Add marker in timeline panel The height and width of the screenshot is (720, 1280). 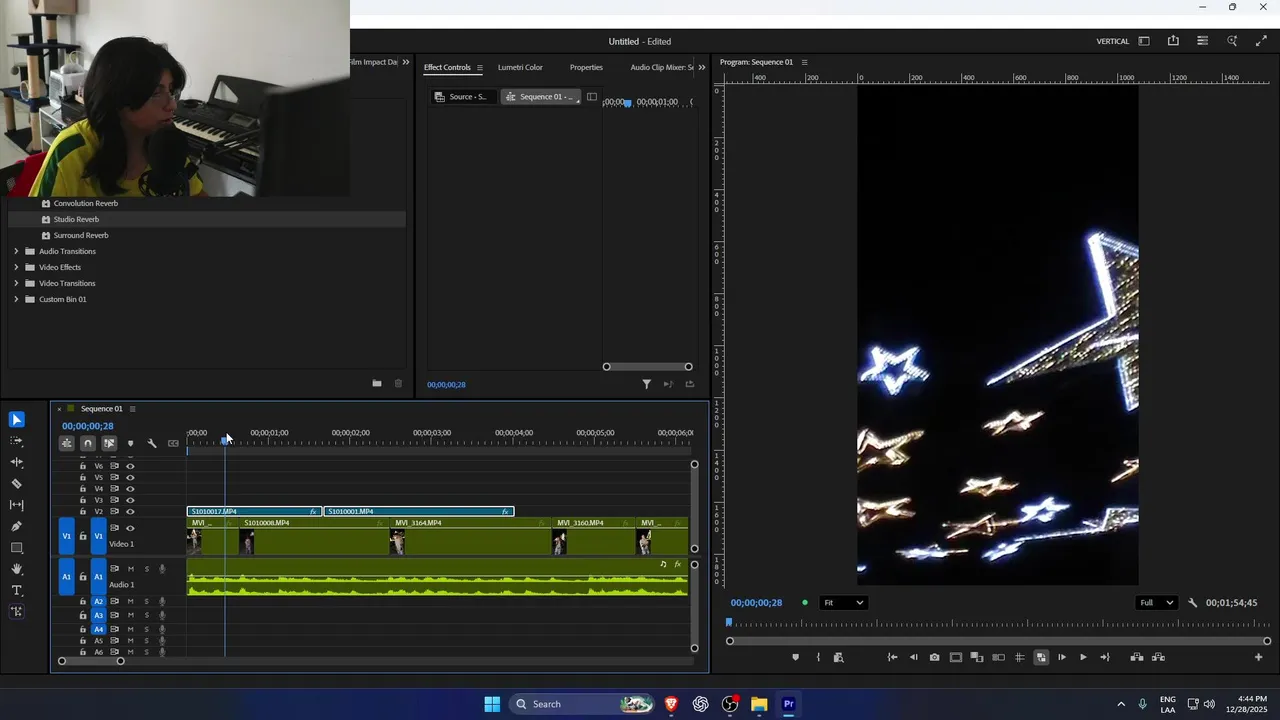(x=130, y=443)
